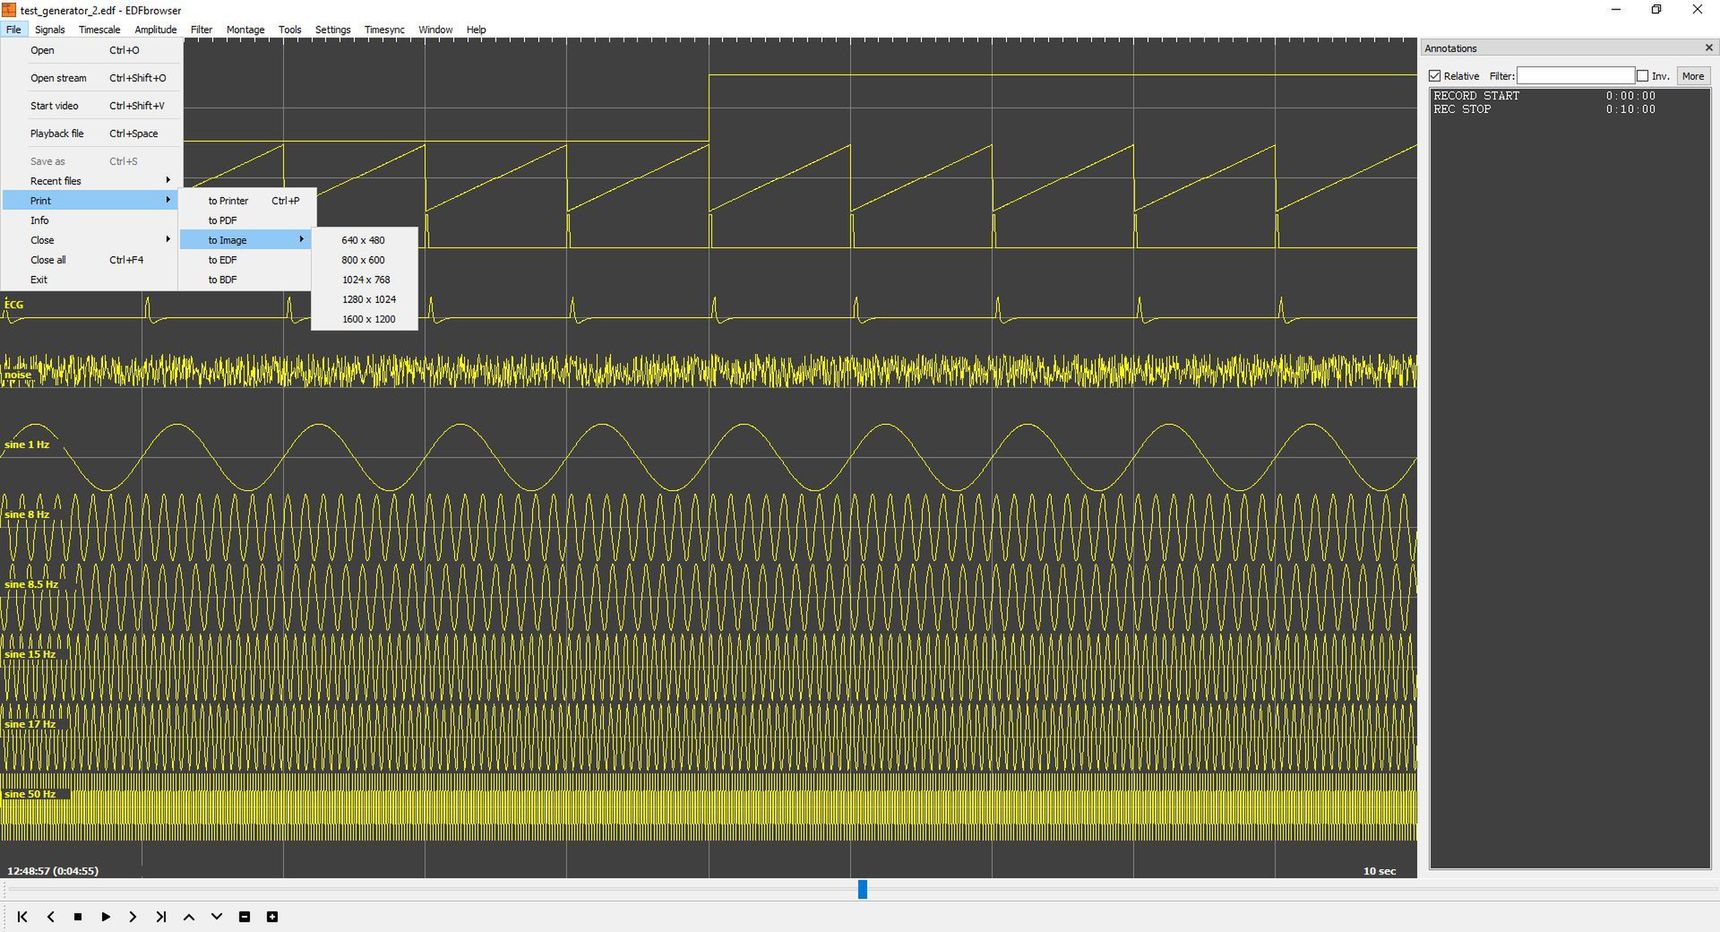Image resolution: width=1720 pixels, height=932 pixels.
Task: Export image at 1600 x 1200
Action: [365, 319]
